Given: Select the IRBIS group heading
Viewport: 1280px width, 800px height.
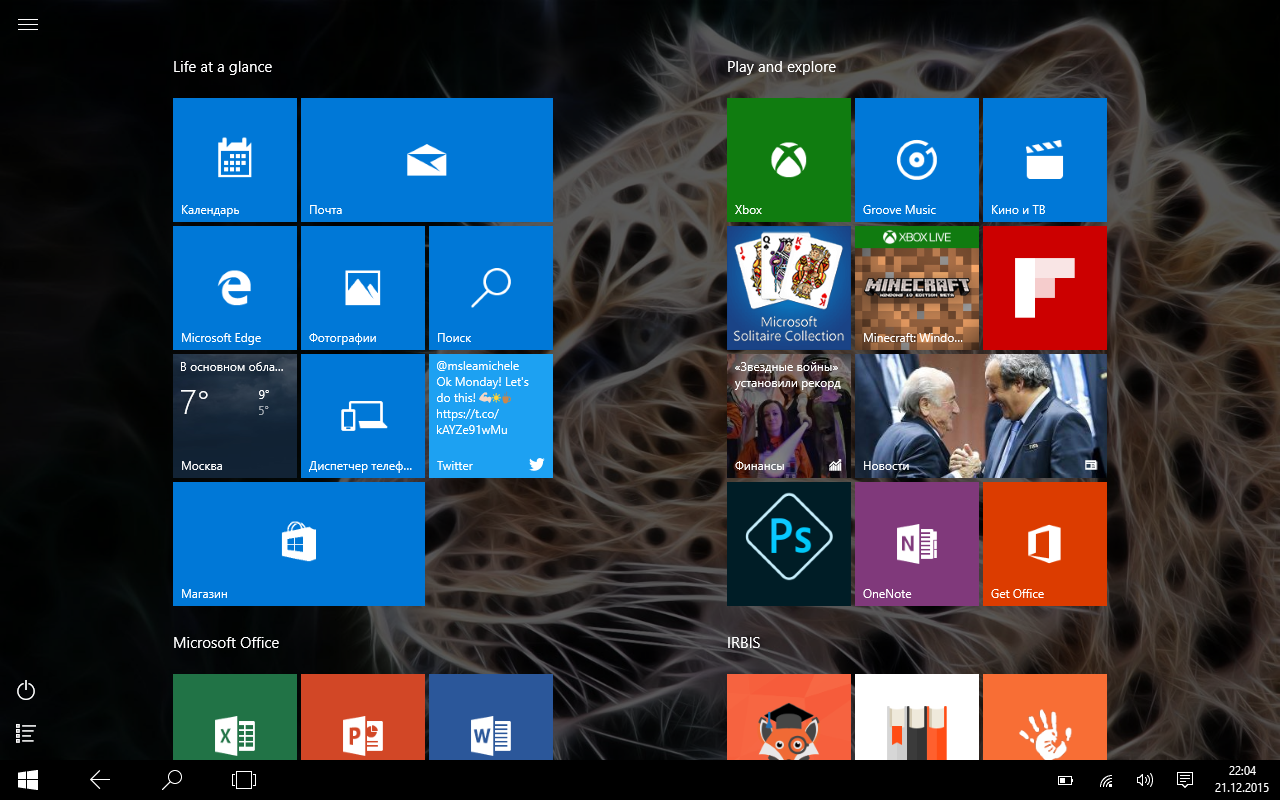Looking at the screenshot, I should [x=743, y=643].
